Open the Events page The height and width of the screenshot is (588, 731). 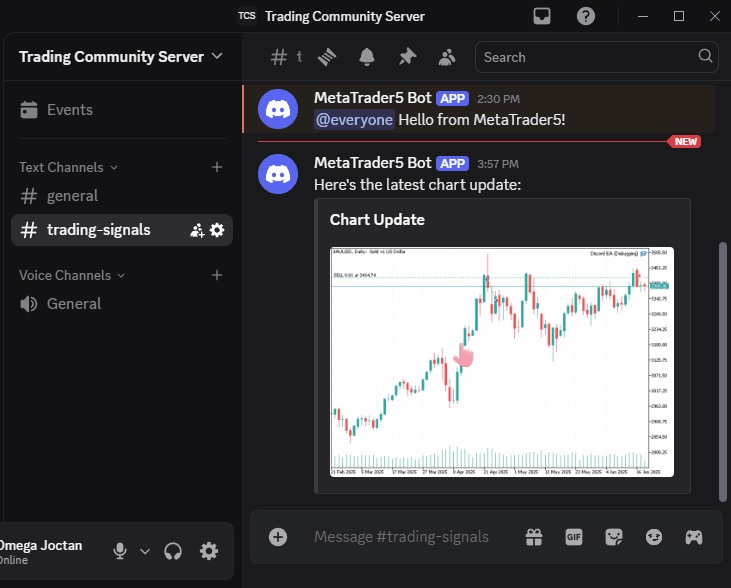[70, 110]
